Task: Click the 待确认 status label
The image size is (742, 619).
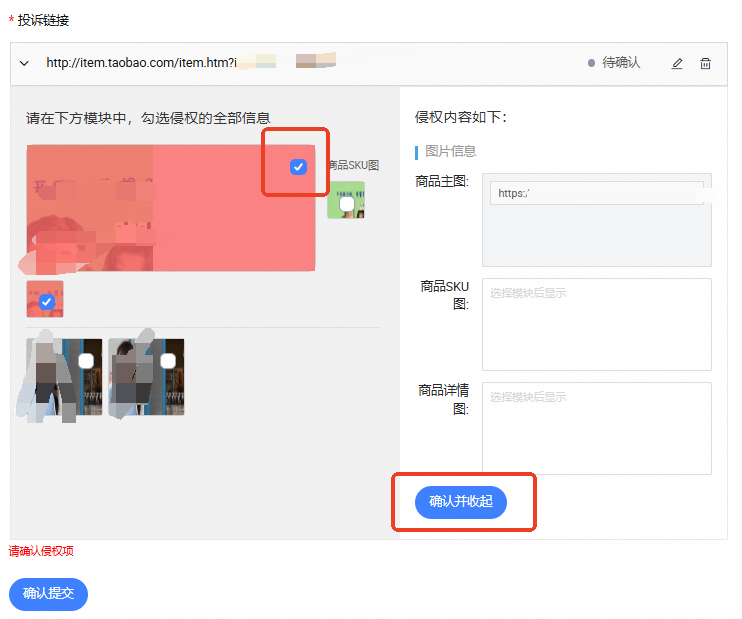Action: point(621,62)
